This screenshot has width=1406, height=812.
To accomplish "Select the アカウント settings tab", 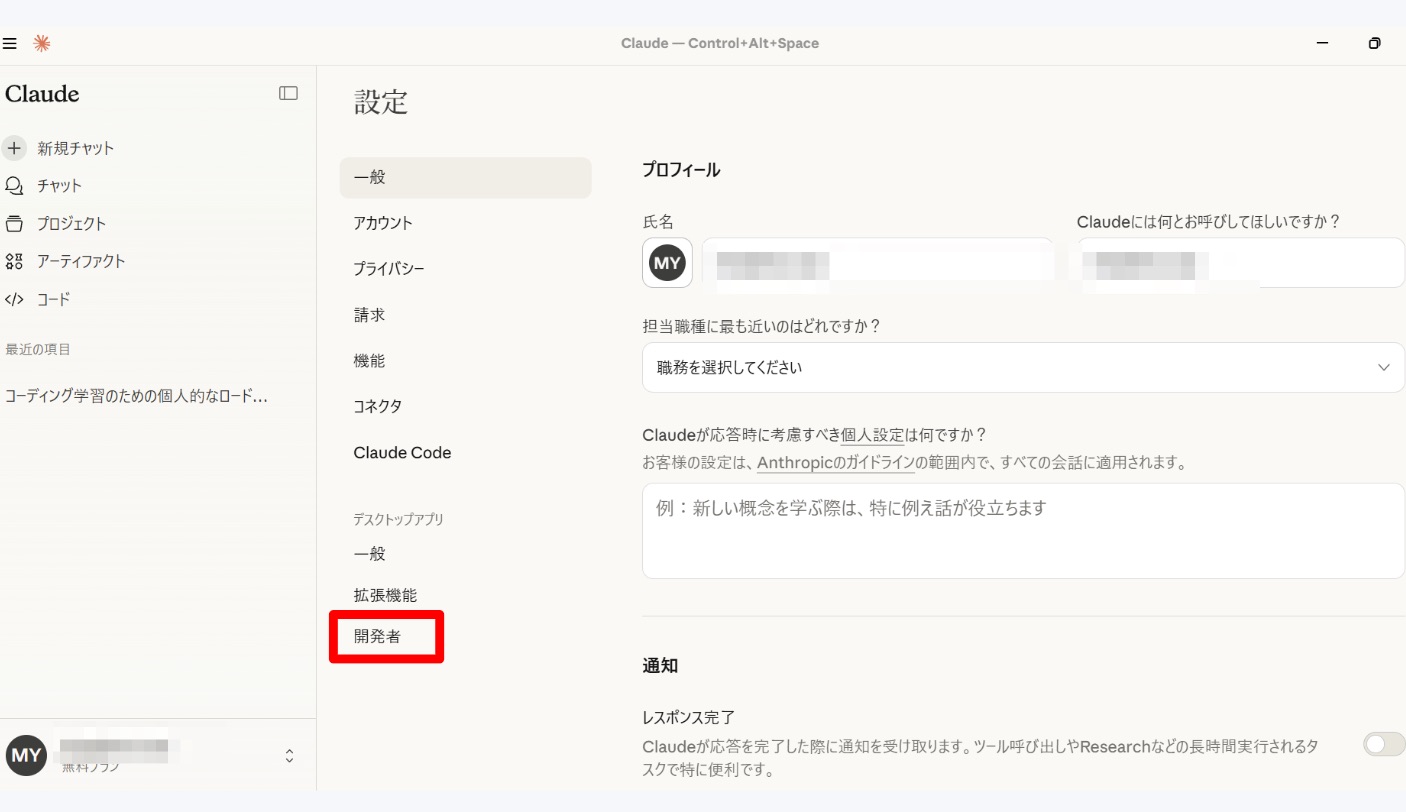I will pos(383,223).
